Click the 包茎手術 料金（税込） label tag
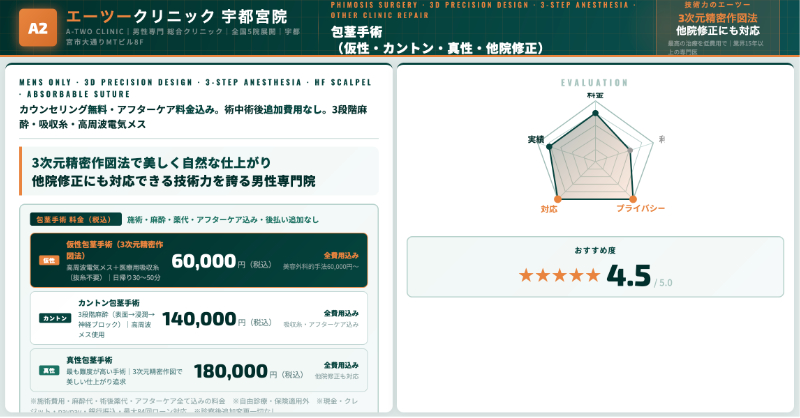 coord(74,219)
